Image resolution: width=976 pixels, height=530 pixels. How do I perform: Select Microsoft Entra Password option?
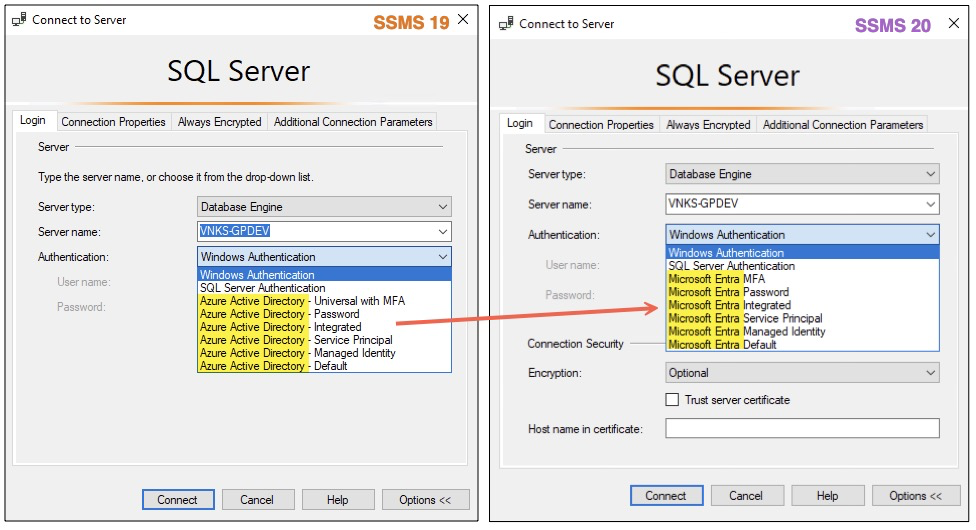(802, 292)
